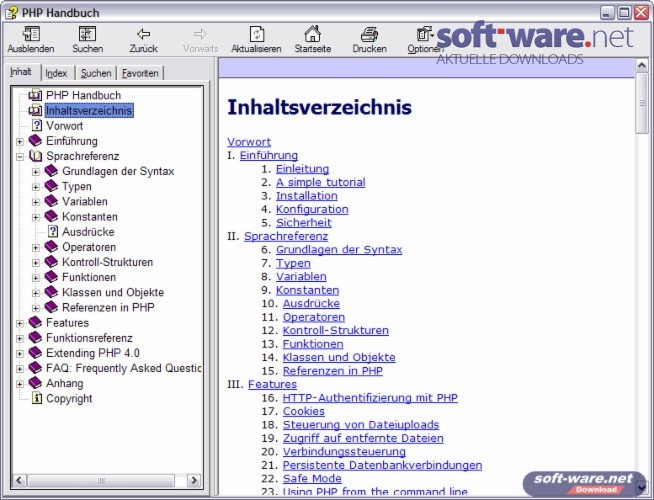Follow the Installation link
This screenshot has width=654, height=500.
pos(307,196)
